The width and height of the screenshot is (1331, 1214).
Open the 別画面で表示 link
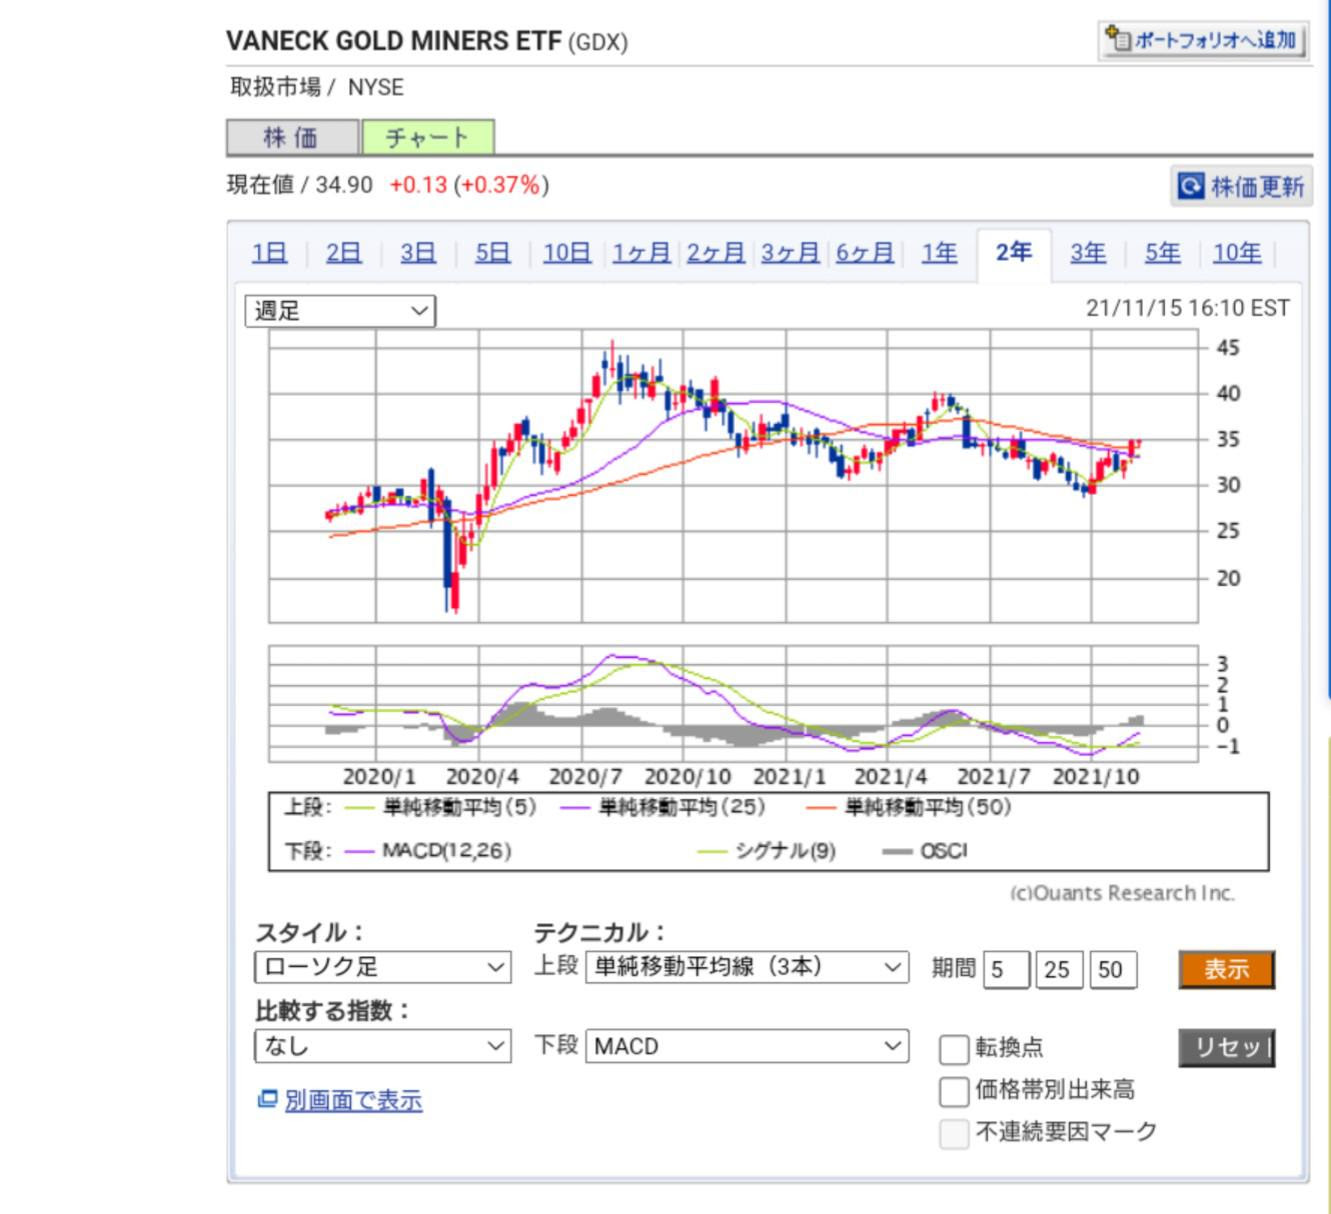353,1100
